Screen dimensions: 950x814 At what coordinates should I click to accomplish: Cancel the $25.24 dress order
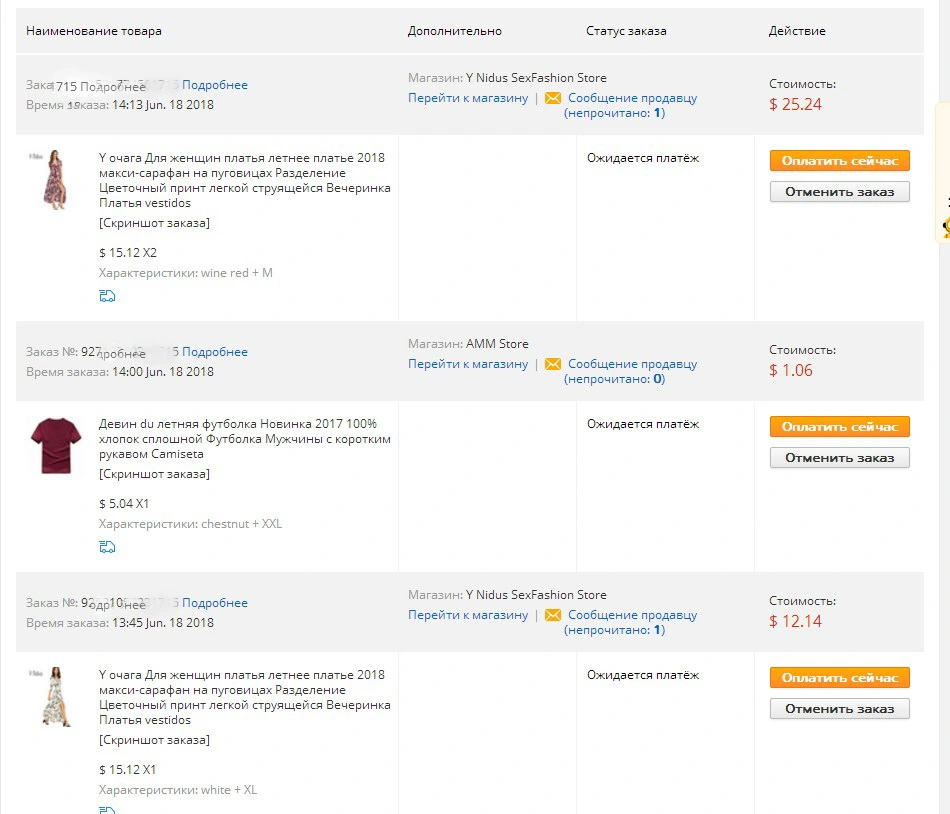(x=840, y=192)
